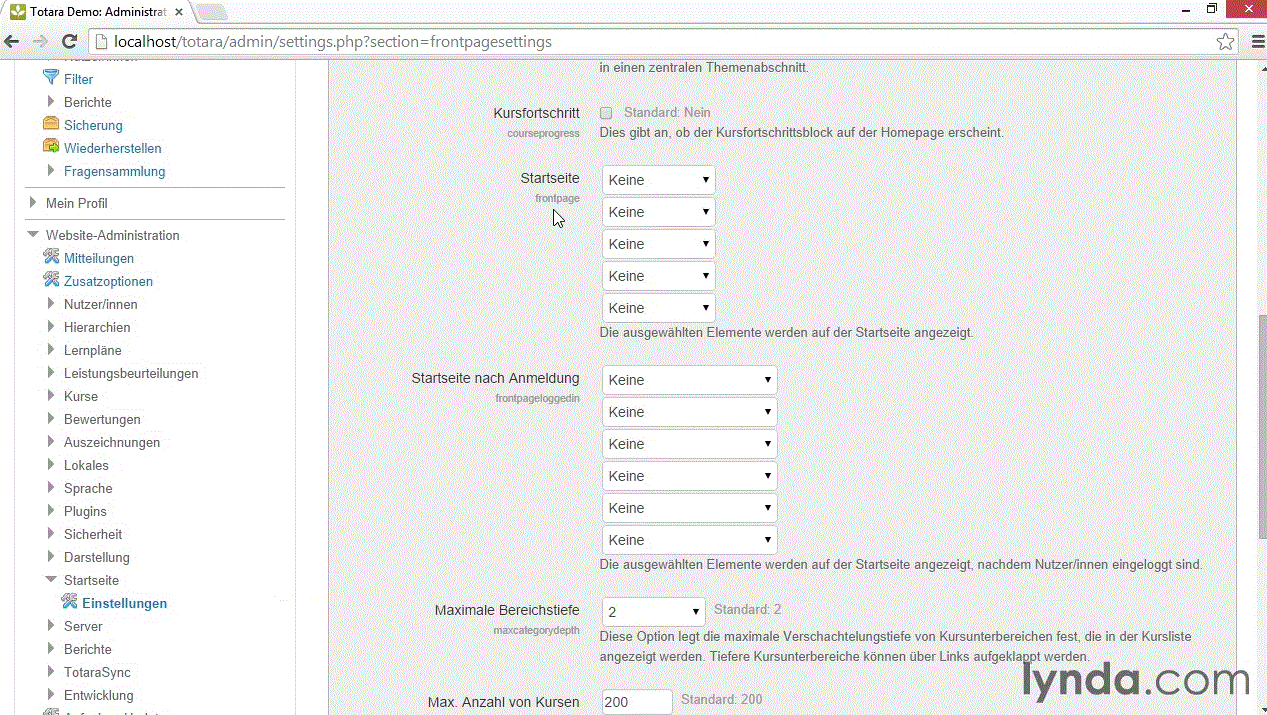
Task: Select Lokales in the admin tree
Action: [x=86, y=465]
